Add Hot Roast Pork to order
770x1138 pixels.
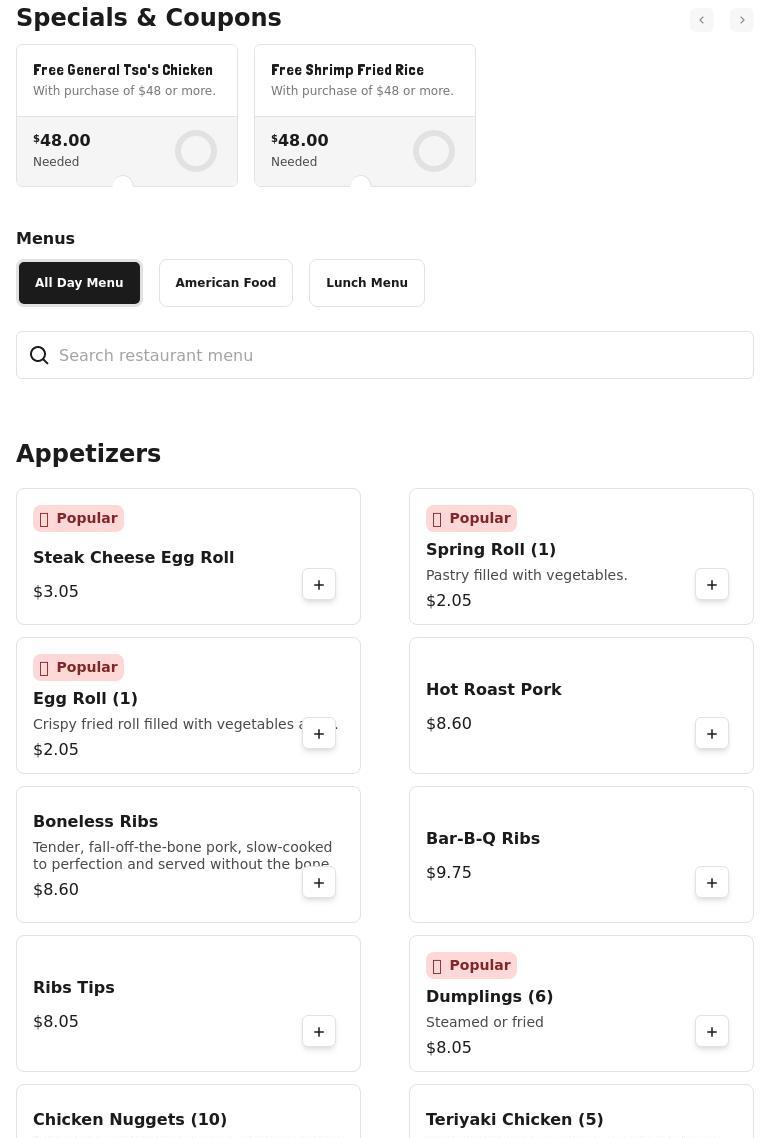(712, 734)
